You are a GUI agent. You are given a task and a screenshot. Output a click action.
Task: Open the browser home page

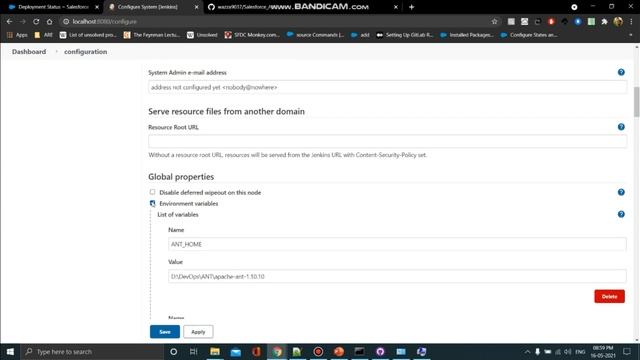49,21
